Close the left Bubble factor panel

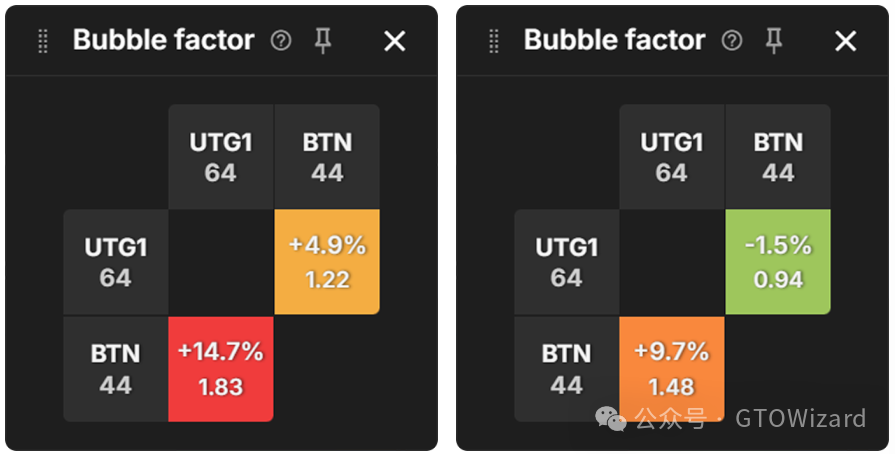coord(395,41)
